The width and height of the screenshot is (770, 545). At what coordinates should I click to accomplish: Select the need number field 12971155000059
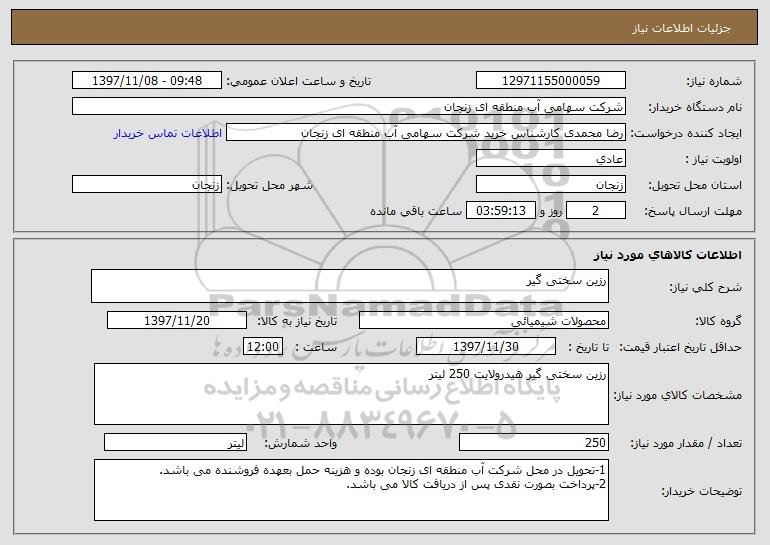point(550,81)
